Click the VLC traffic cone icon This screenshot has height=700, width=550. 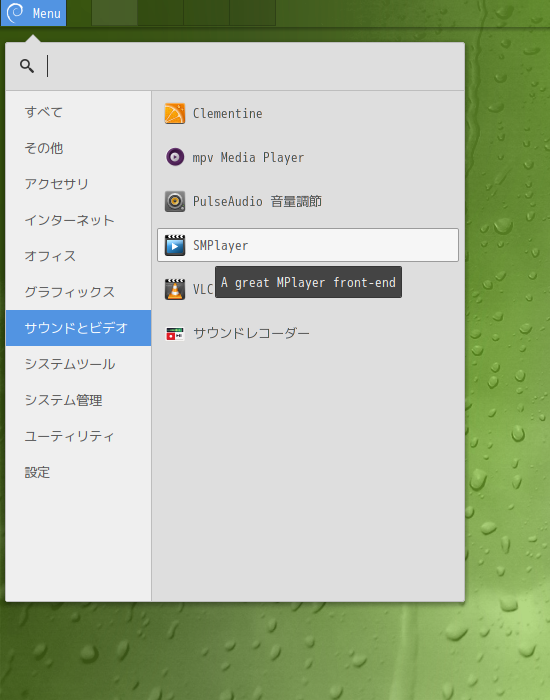175,289
